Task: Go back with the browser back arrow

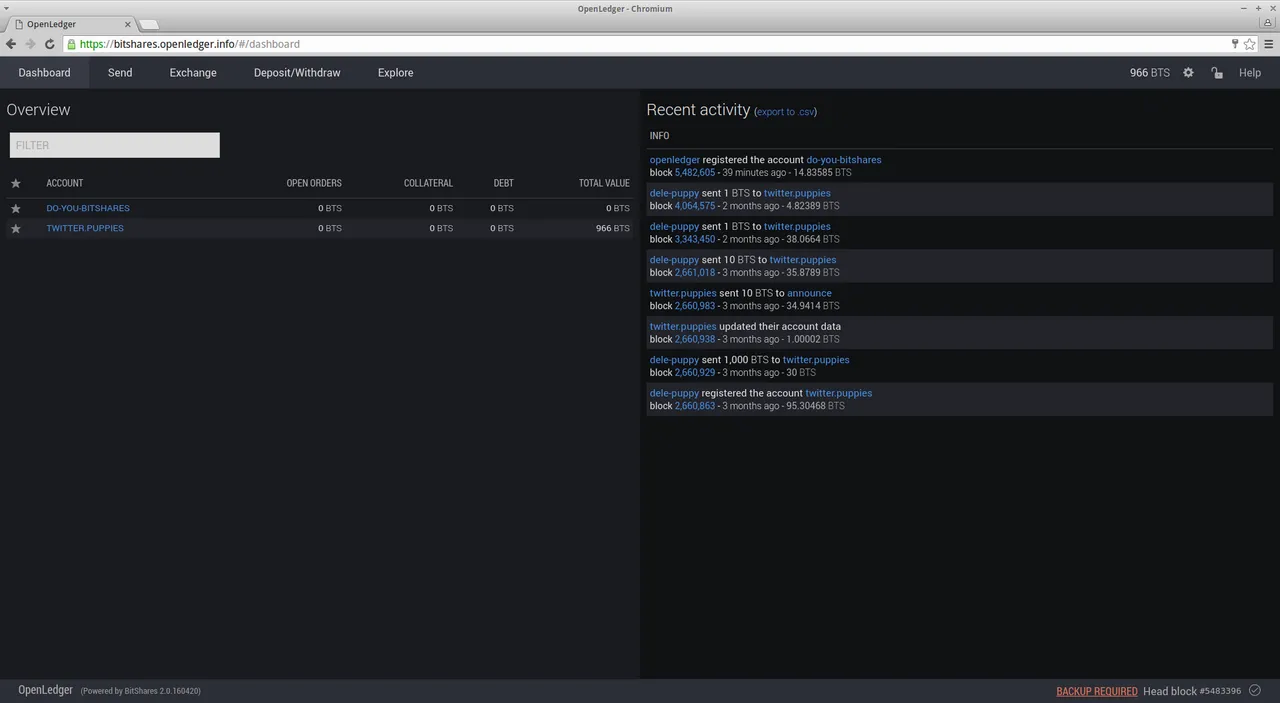Action: (11, 44)
